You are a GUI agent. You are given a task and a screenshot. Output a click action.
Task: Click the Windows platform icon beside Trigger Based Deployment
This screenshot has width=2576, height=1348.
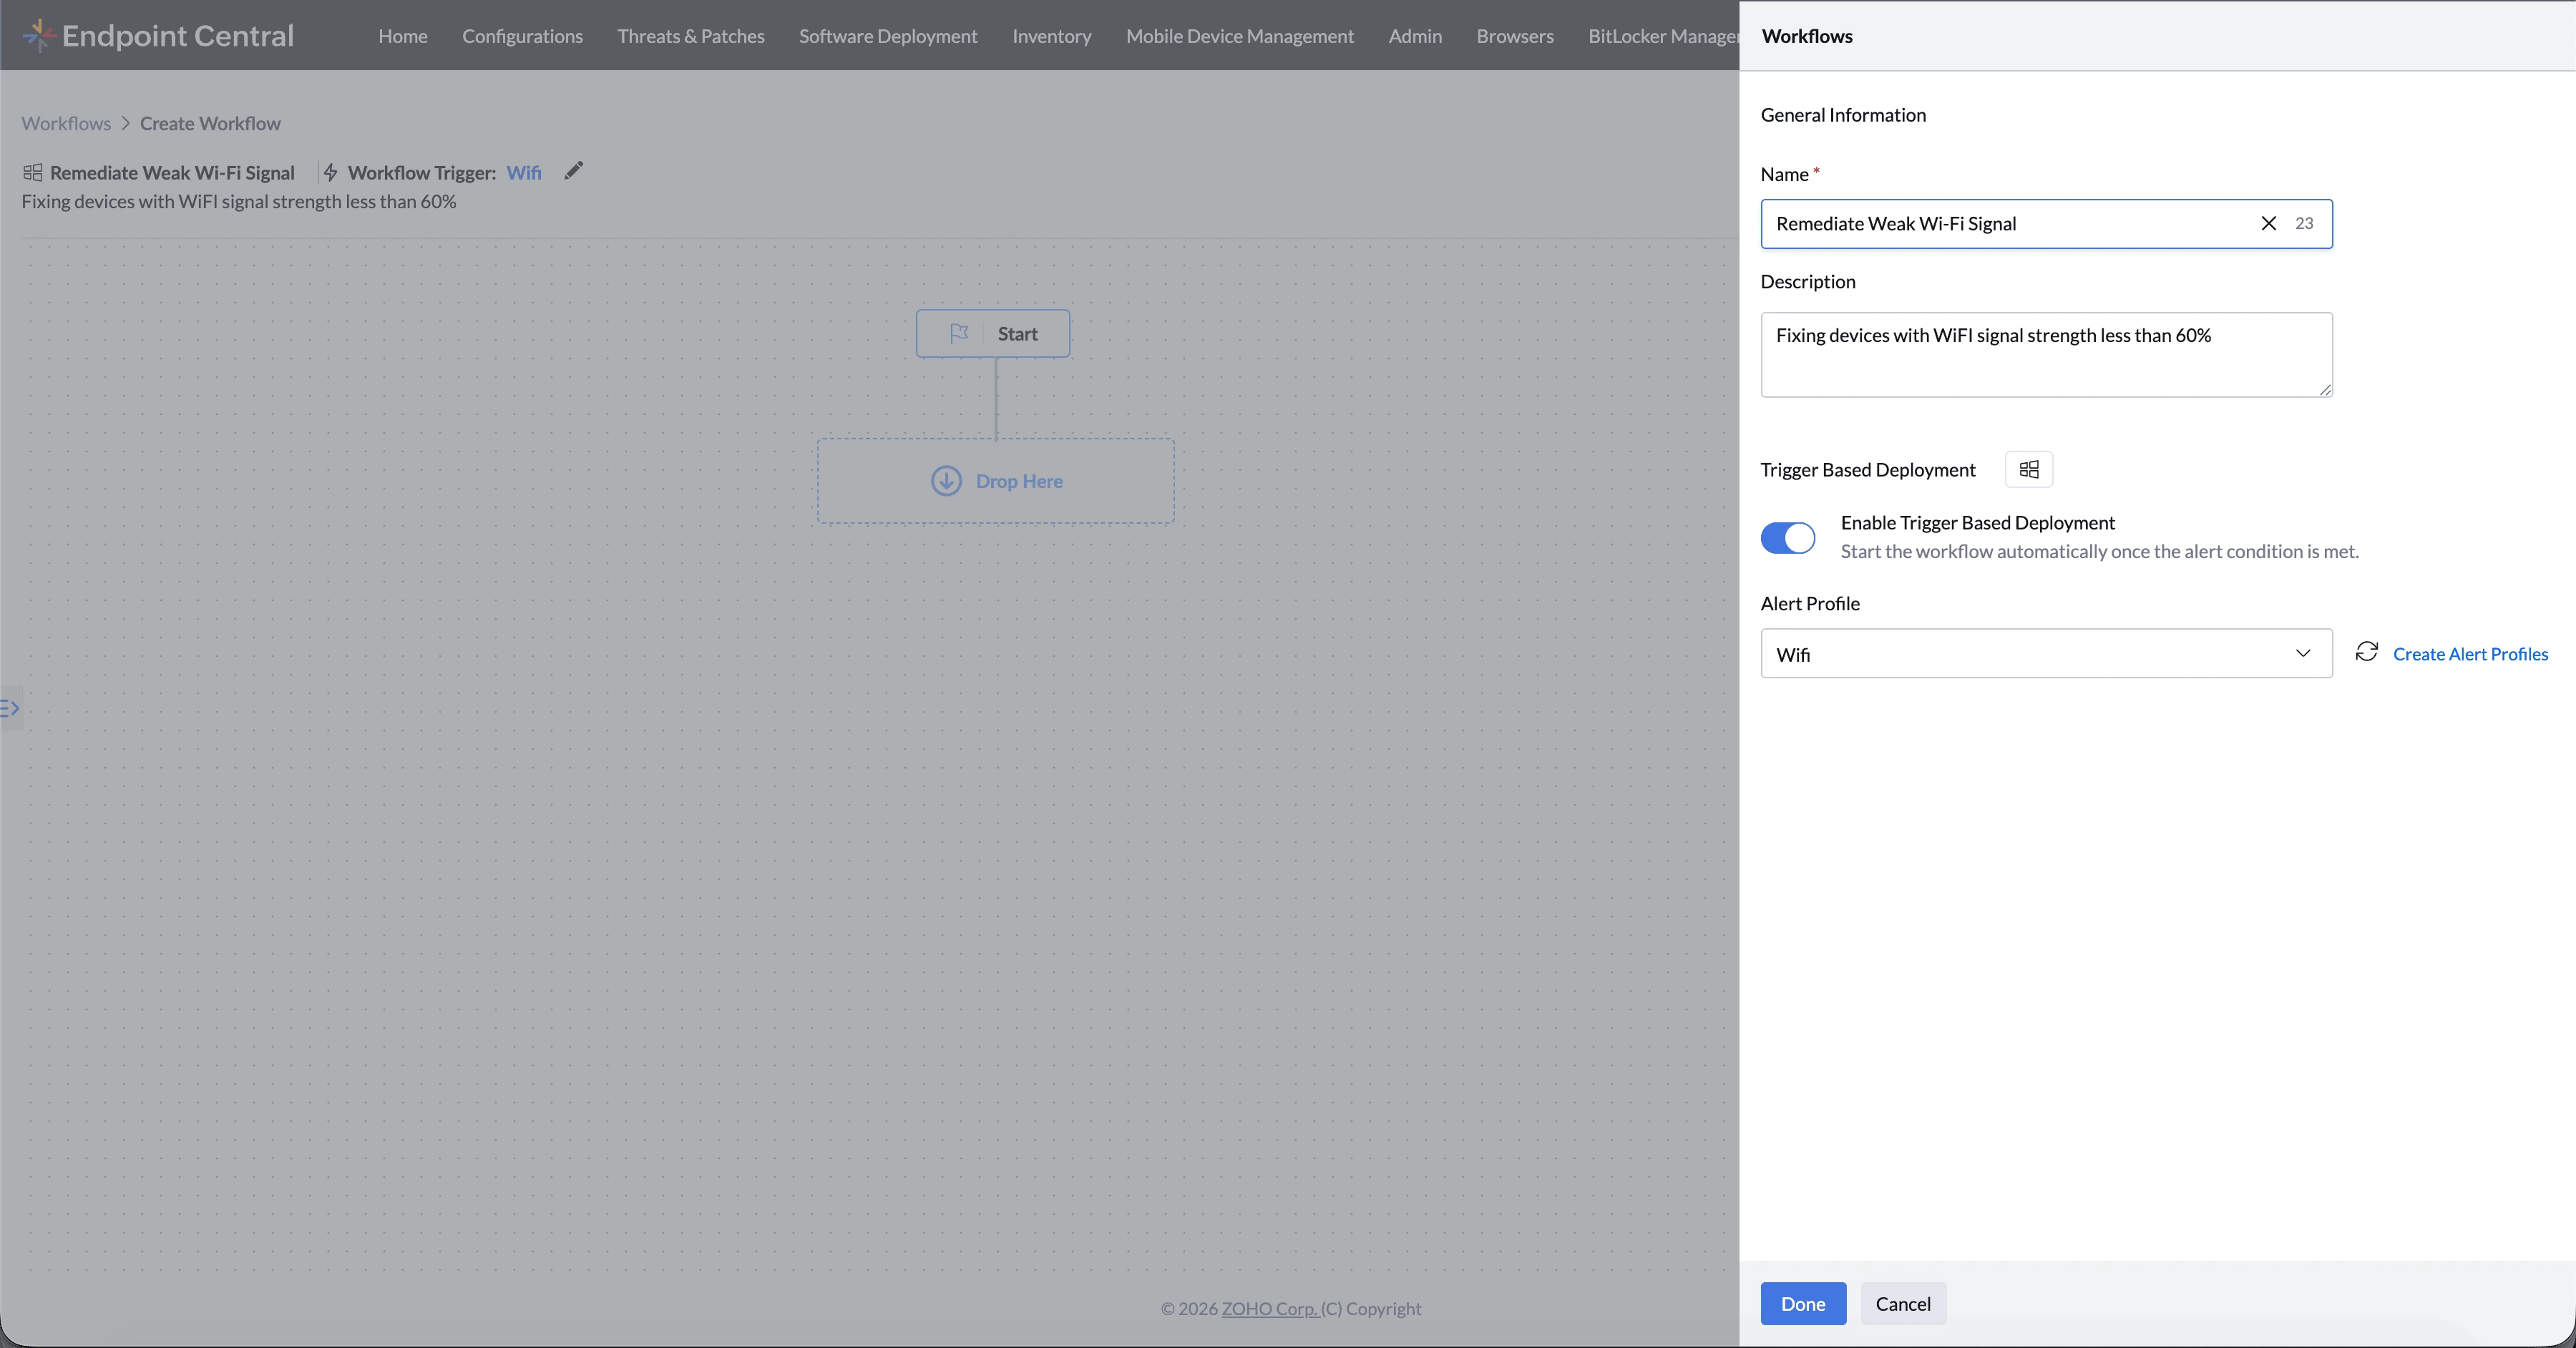tap(2029, 469)
